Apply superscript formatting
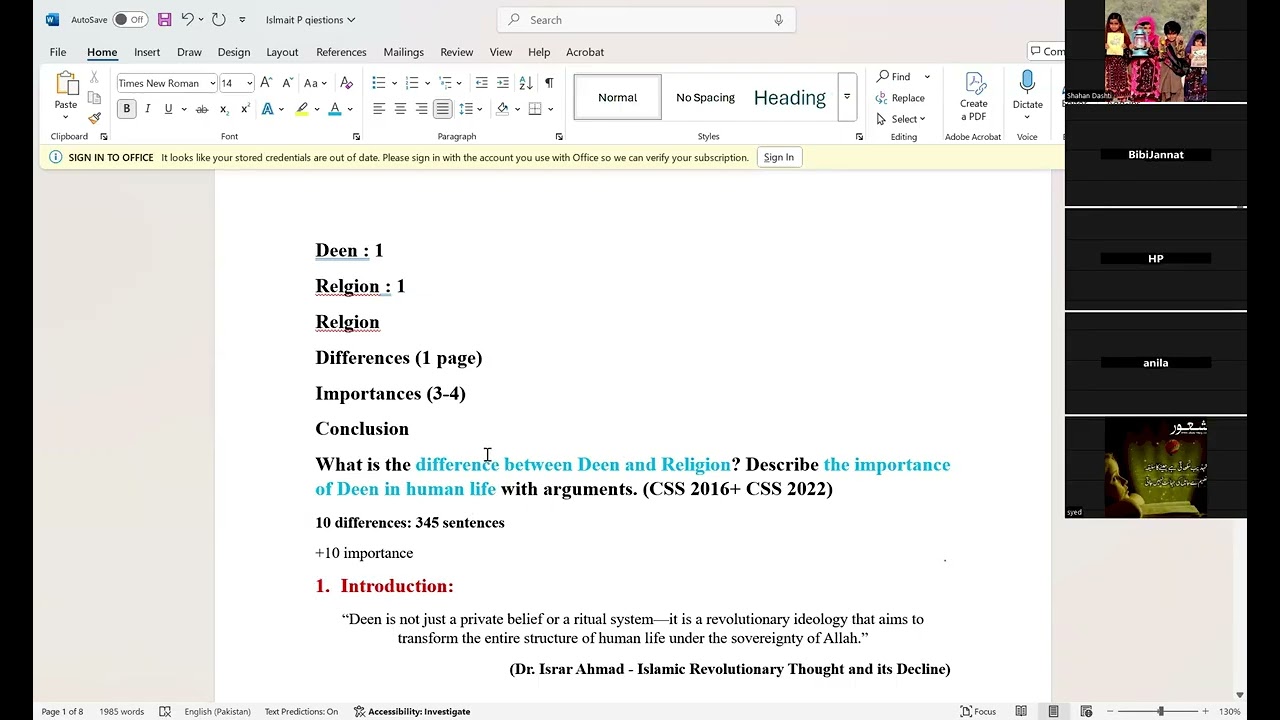 coord(245,109)
